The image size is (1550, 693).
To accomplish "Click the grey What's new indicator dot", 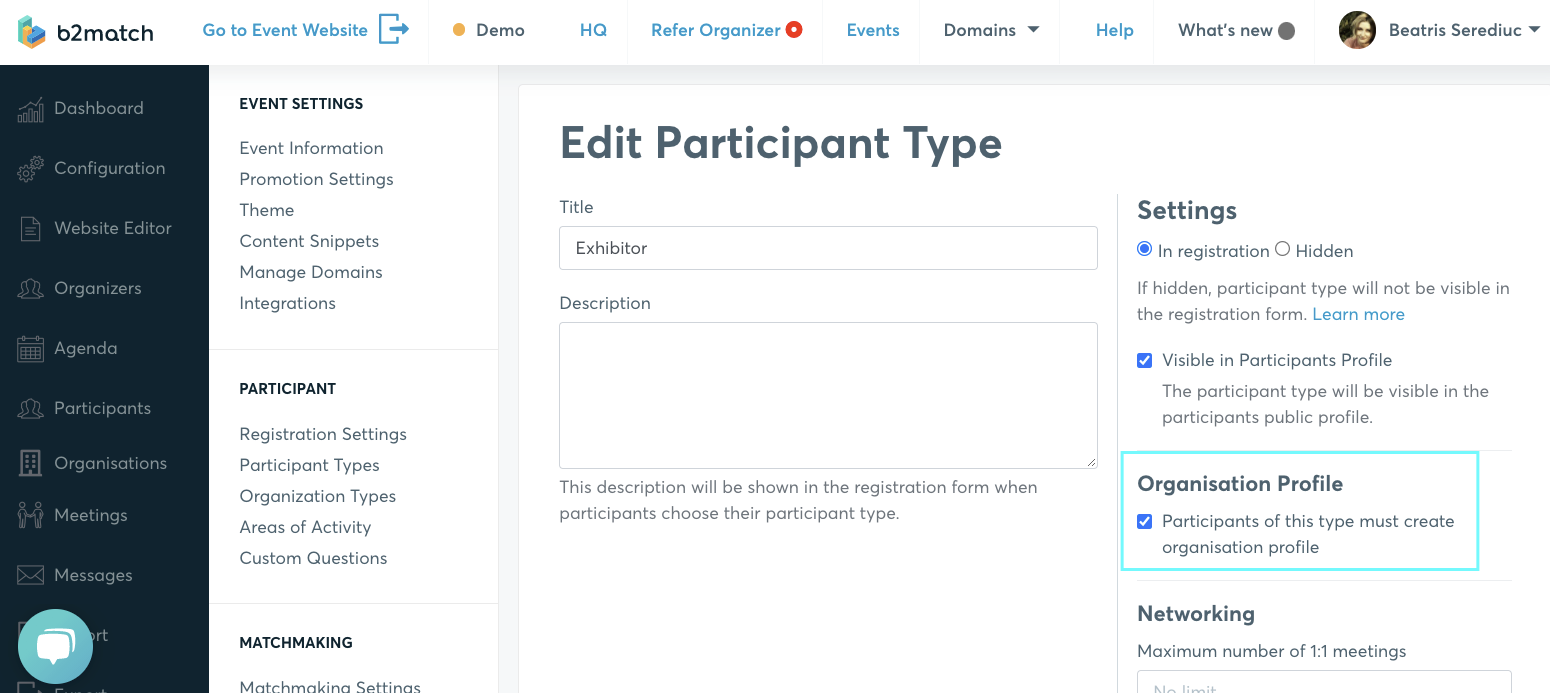I will coord(1287,31).
